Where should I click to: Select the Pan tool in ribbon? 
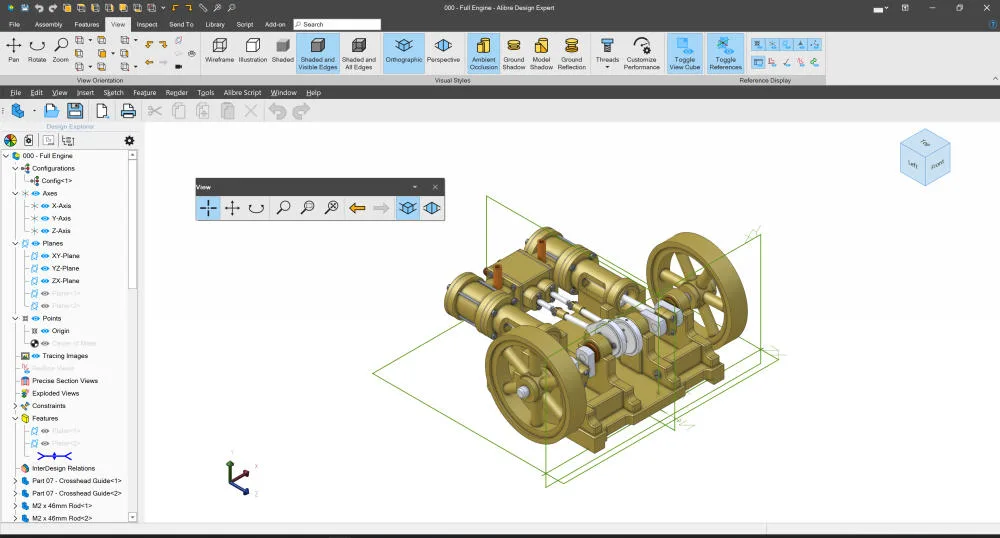click(x=14, y=50)
